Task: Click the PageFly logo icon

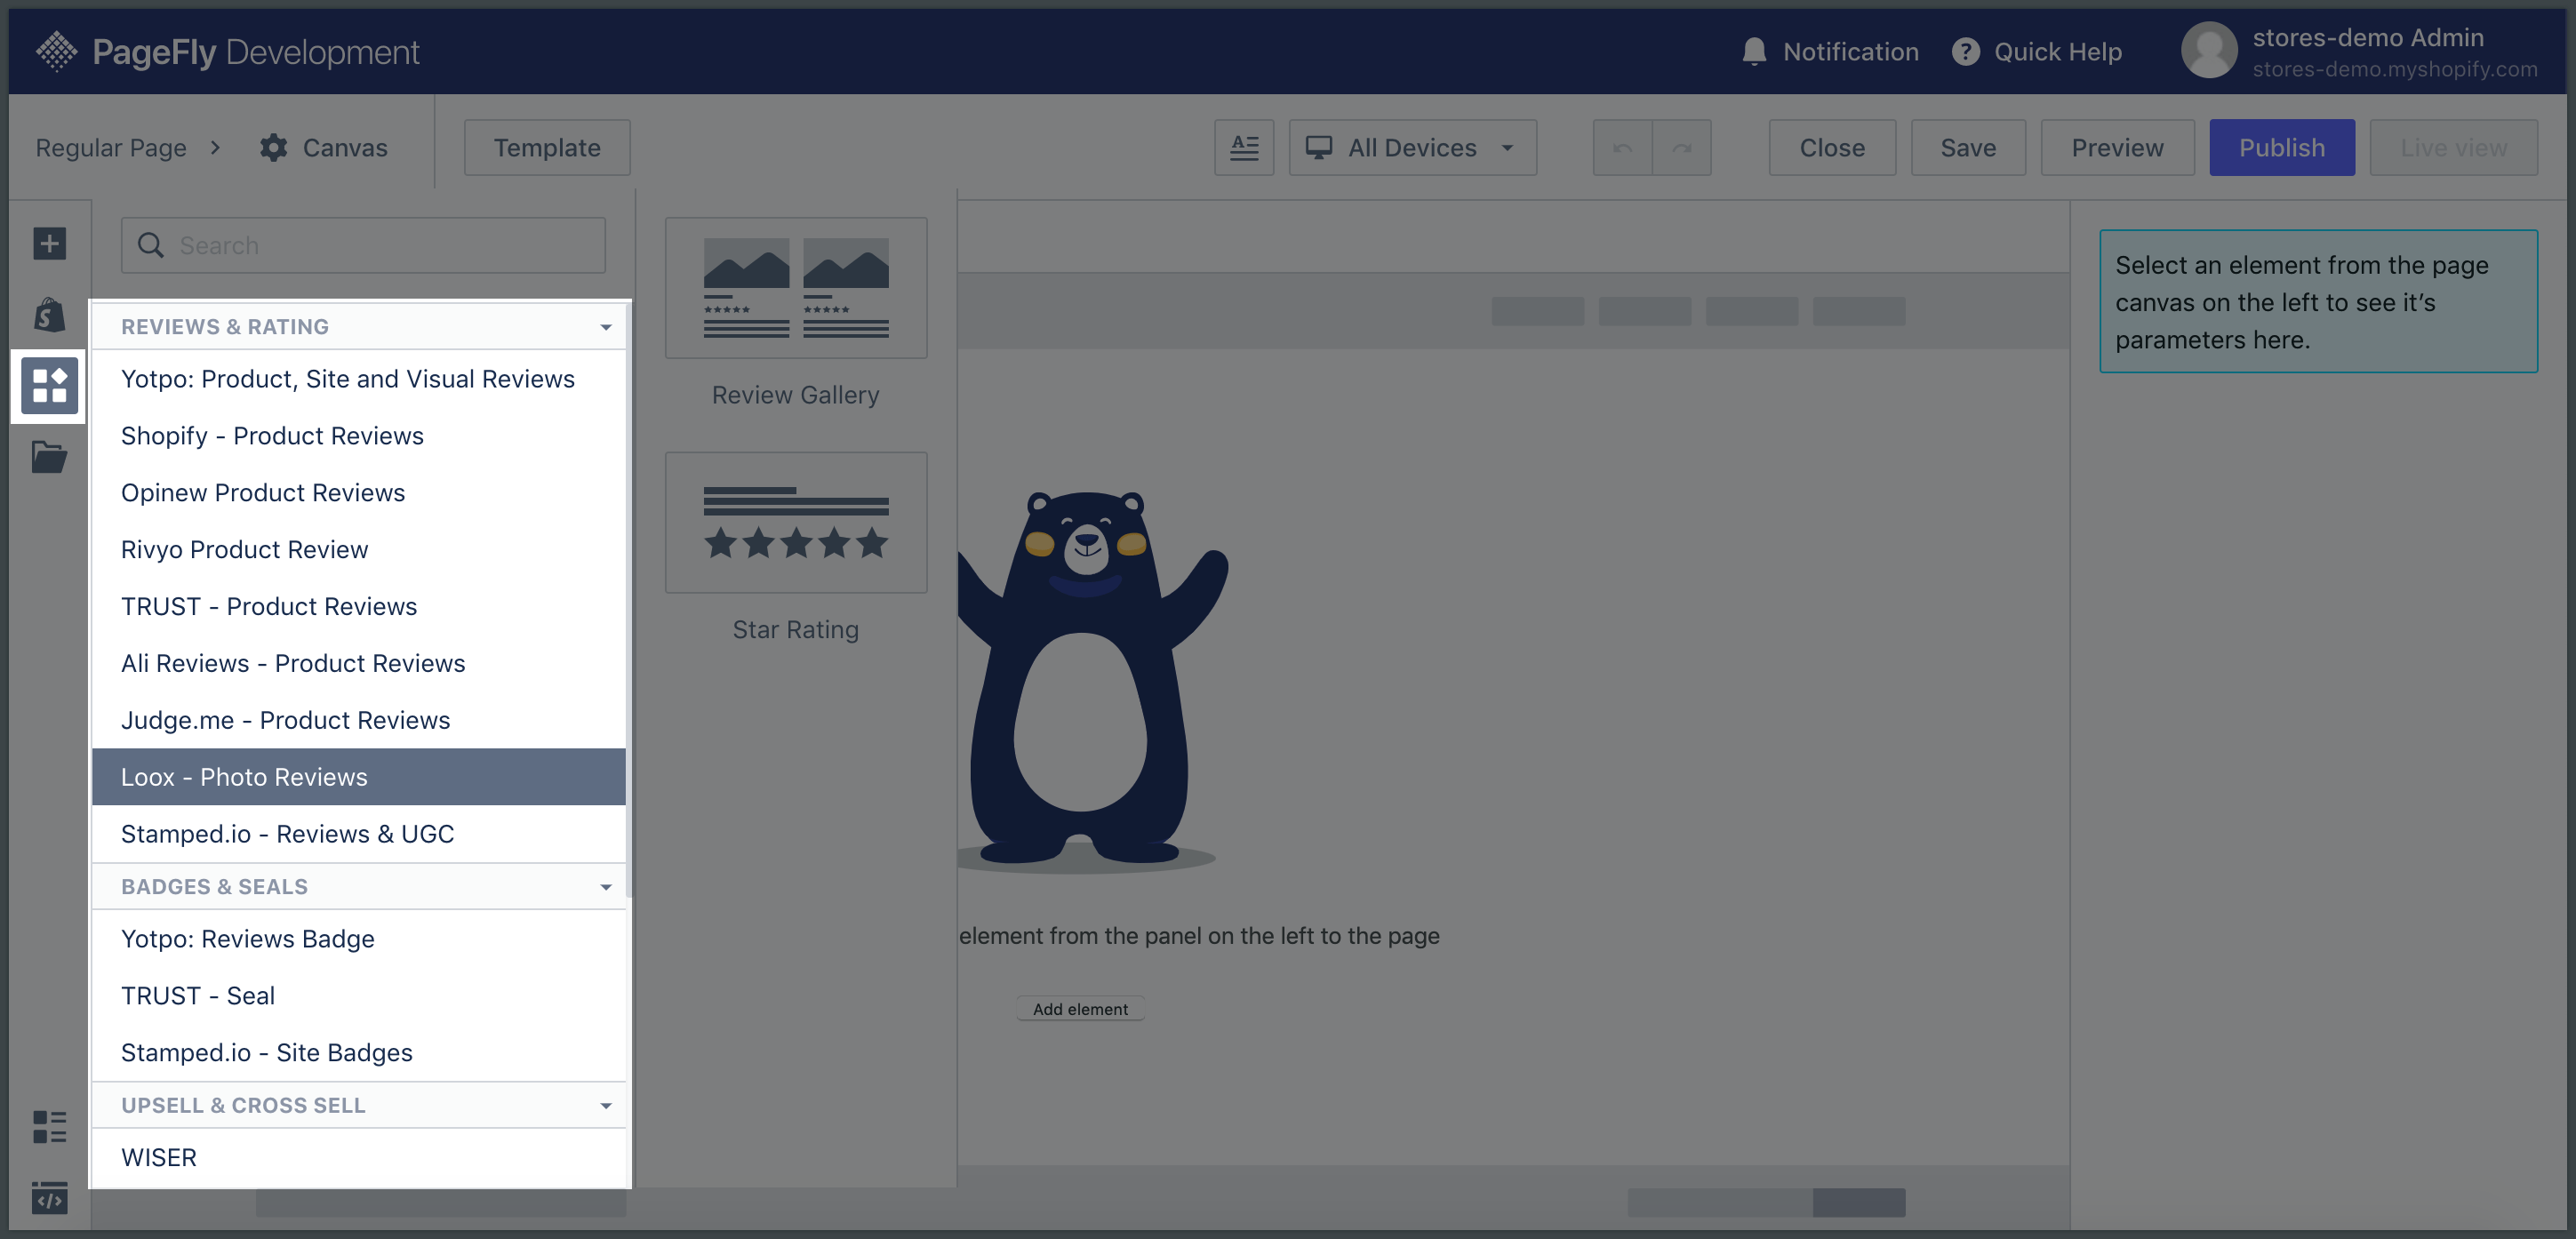Action: coord(56,51)
